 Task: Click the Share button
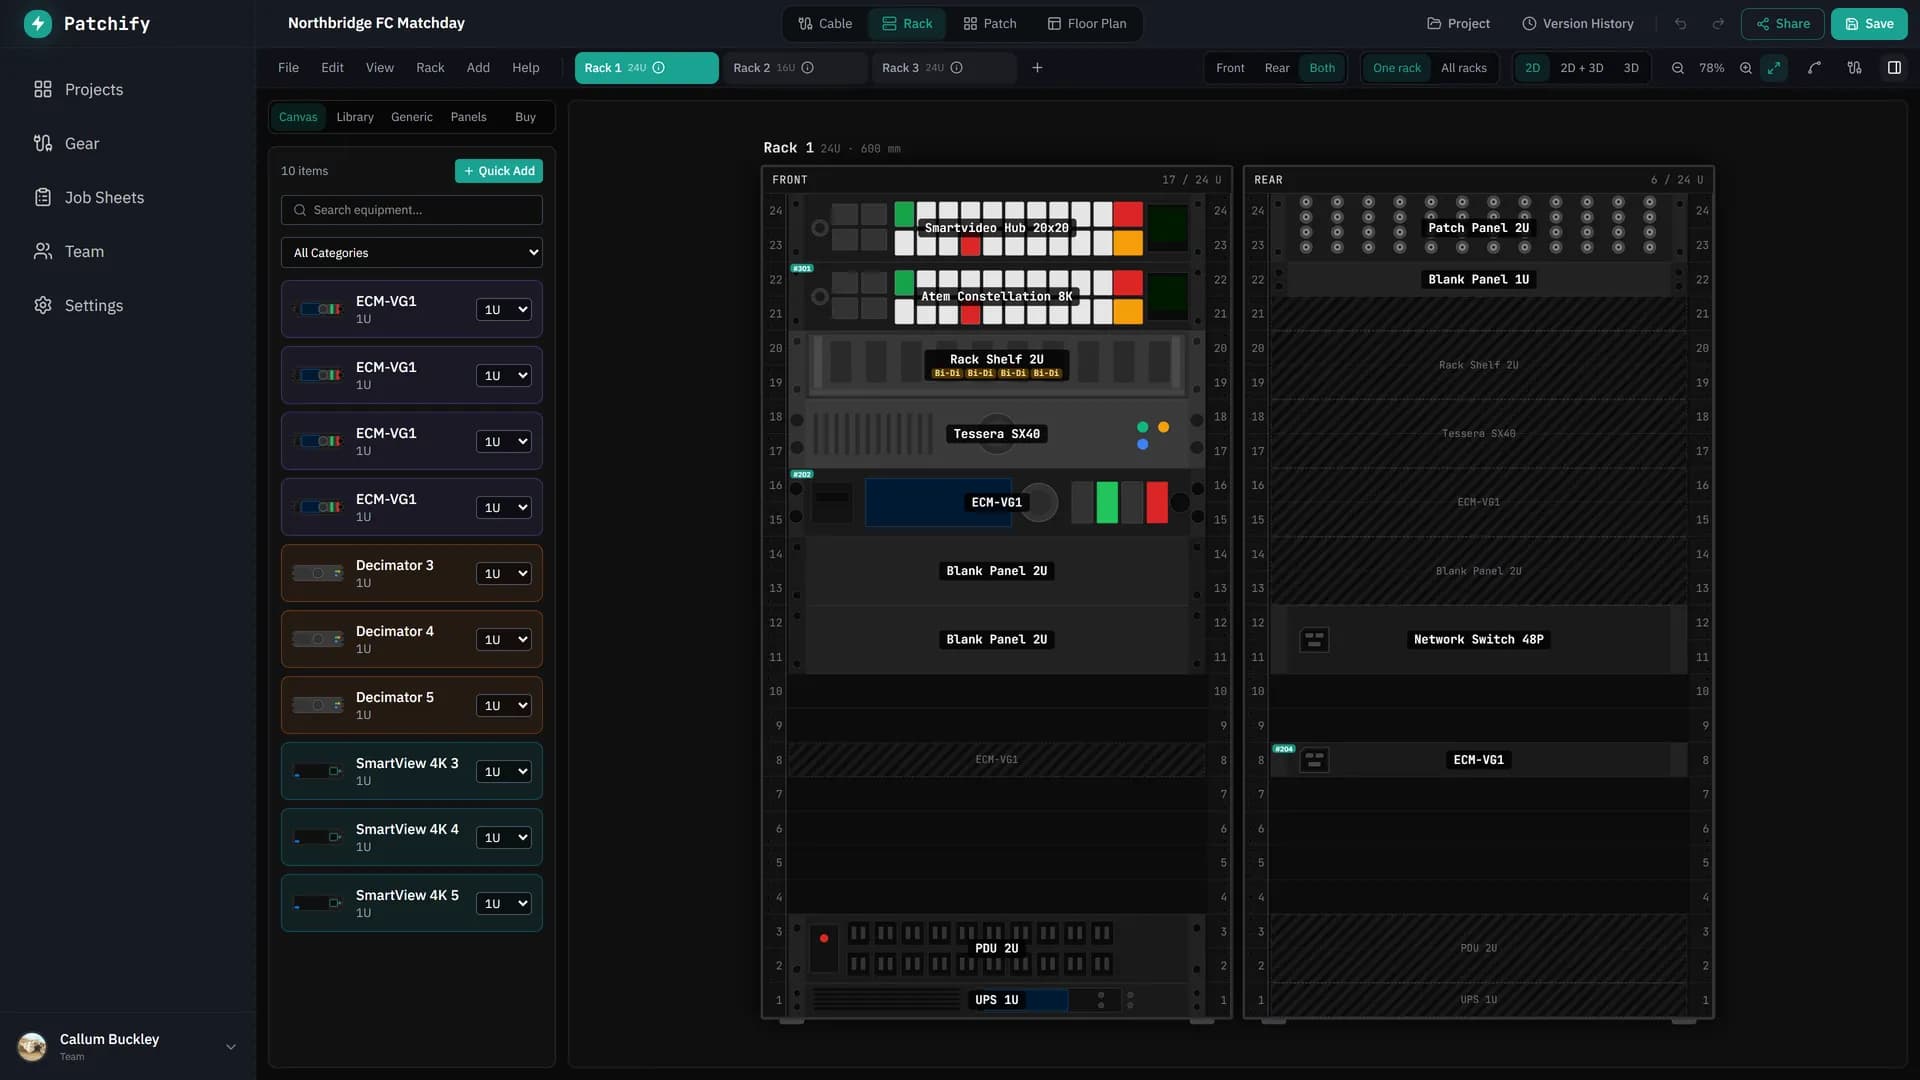tap(1782, 24)
